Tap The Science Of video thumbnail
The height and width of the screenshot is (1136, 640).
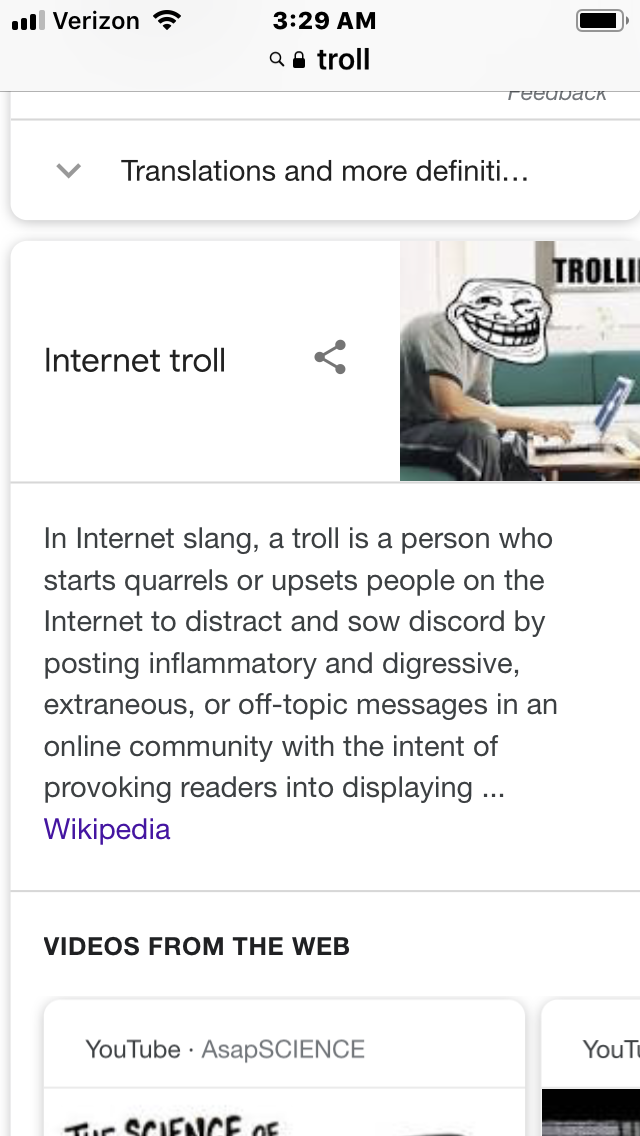click(x=284, y=1112)
